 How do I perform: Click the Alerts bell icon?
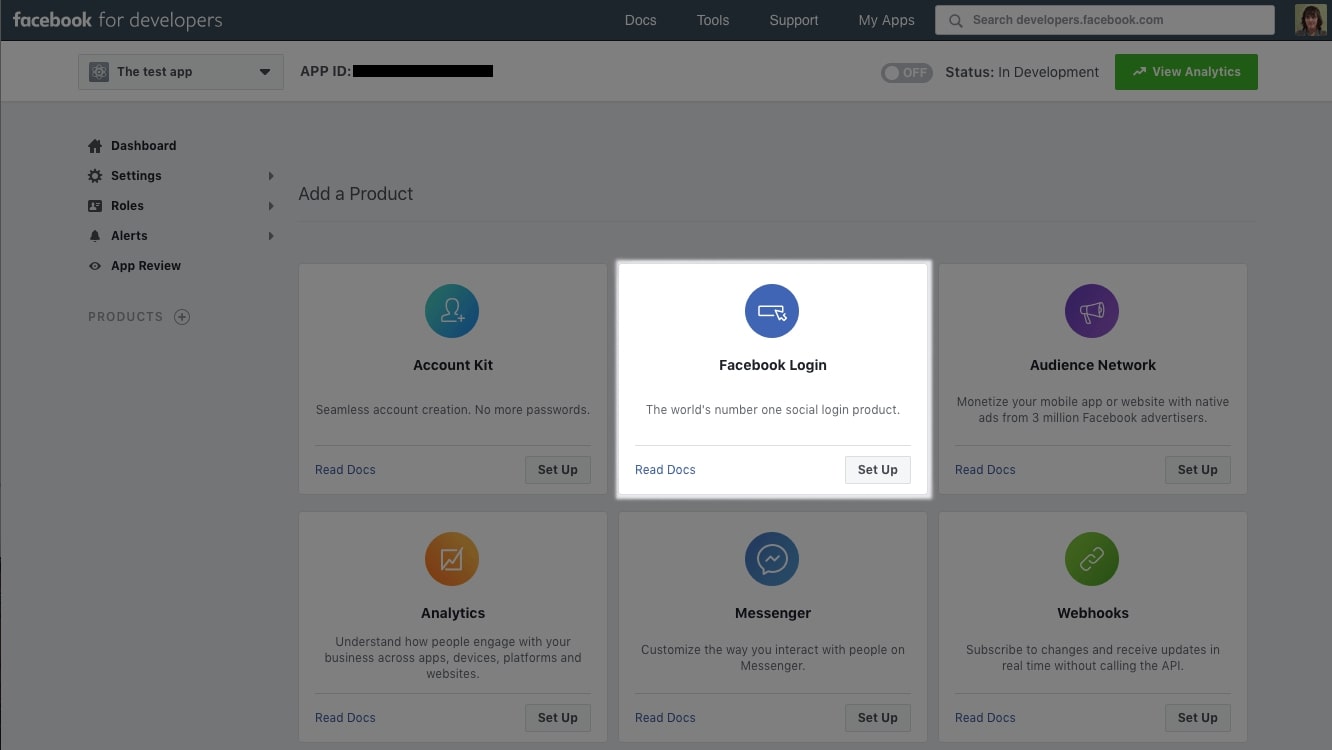[x=95, y=236]
